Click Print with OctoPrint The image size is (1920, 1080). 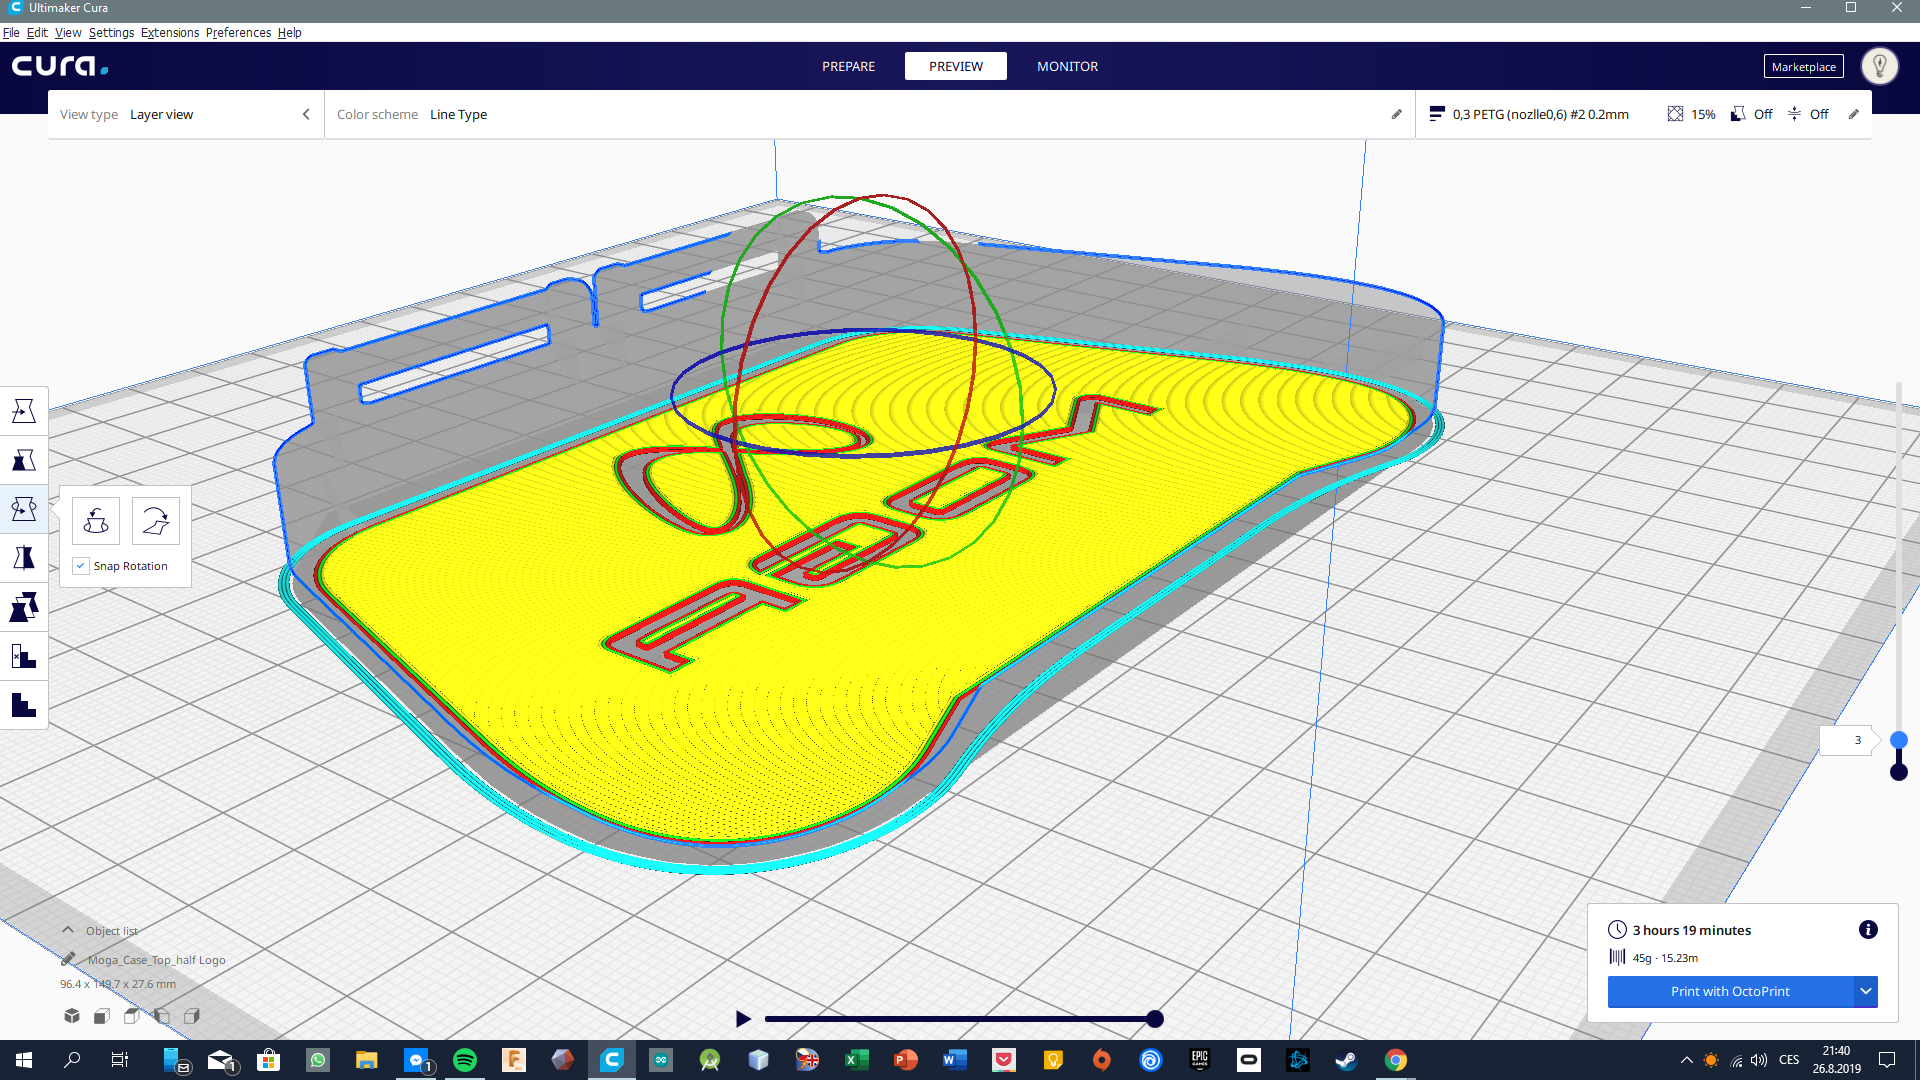pos(1730,991)
